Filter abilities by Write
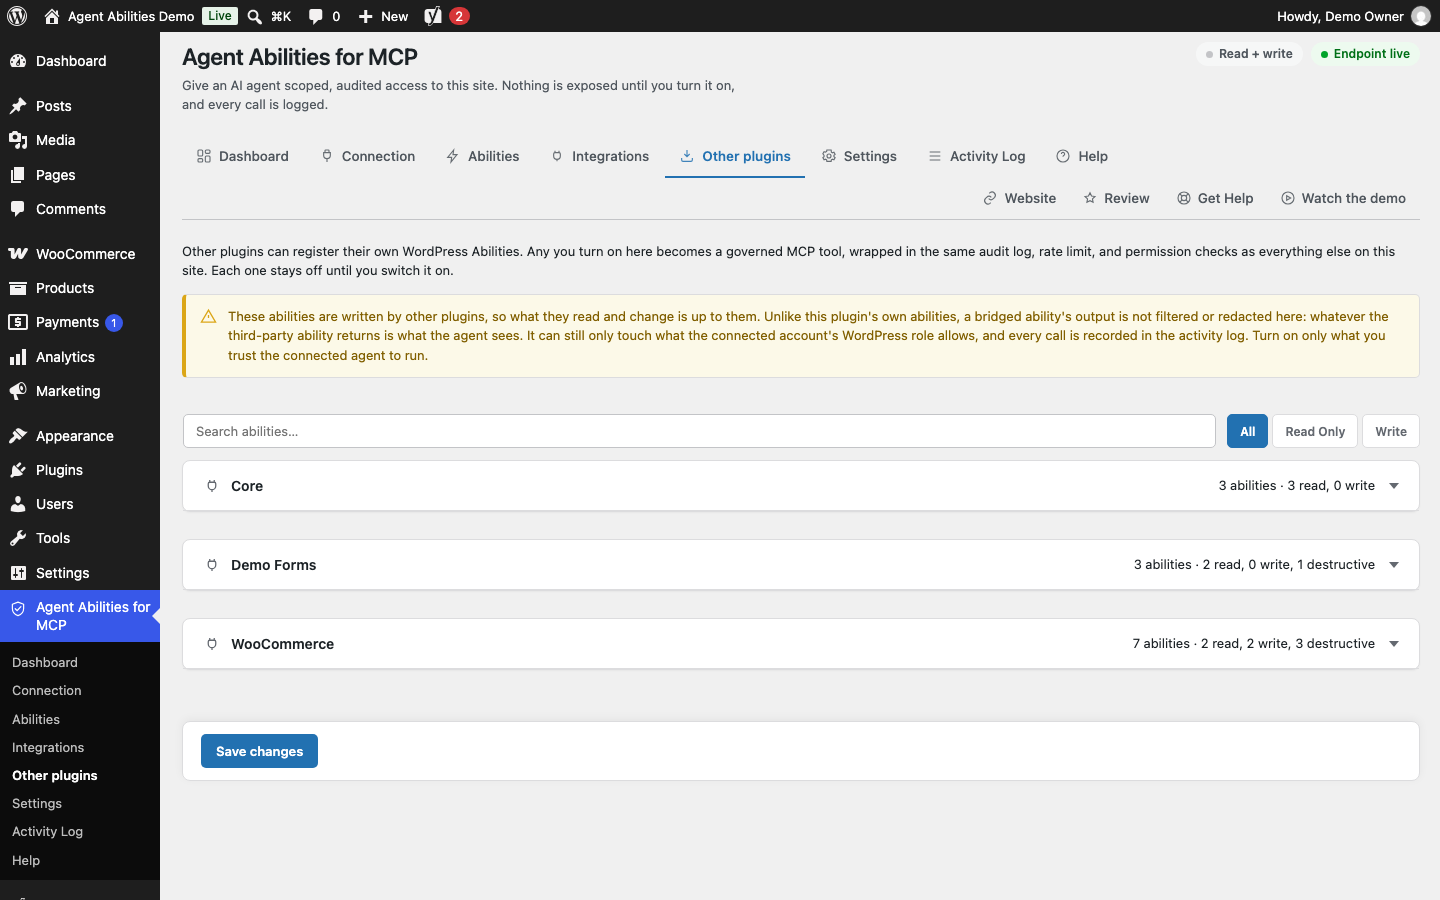Image resolution: width=1440 pixels, height=900 pixels. 1390,431
